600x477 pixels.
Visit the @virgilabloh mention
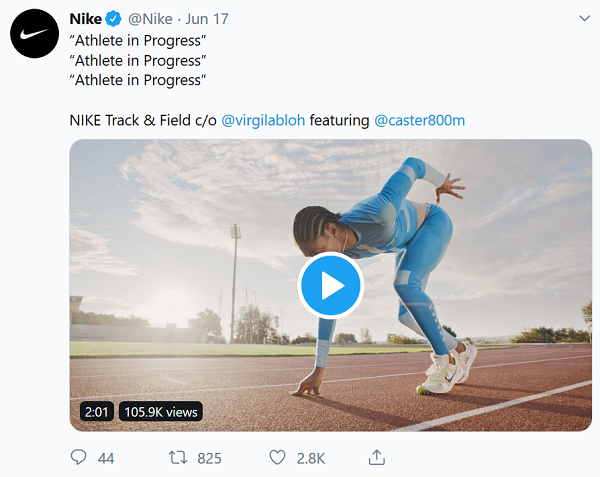pyautogui.click(x=263, y=120)
